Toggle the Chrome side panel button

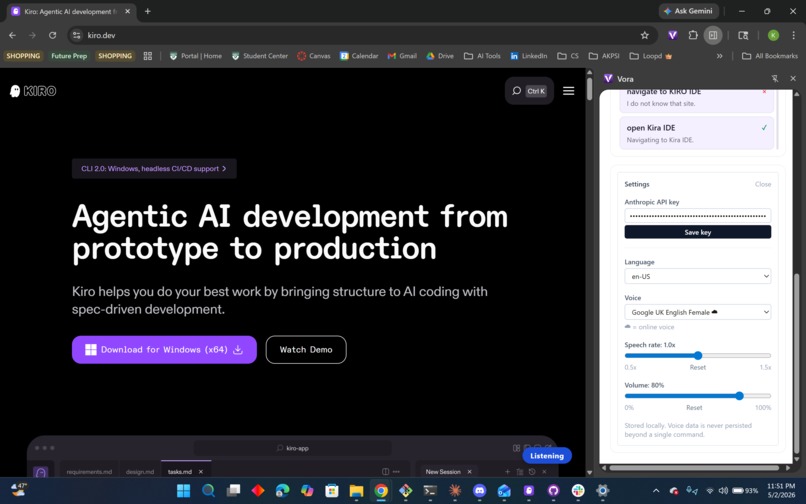coord(713,35)
